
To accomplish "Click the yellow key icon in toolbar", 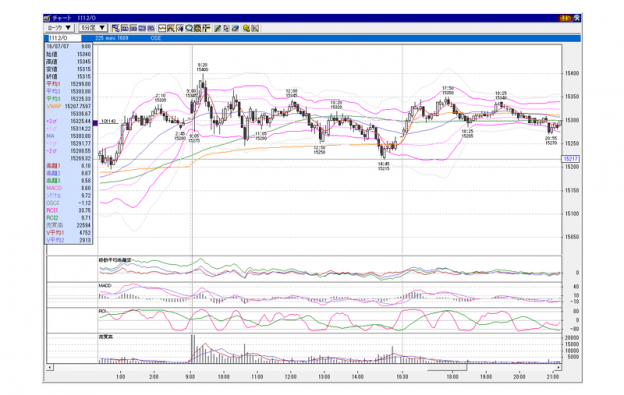I will click(x=246, y=28).
